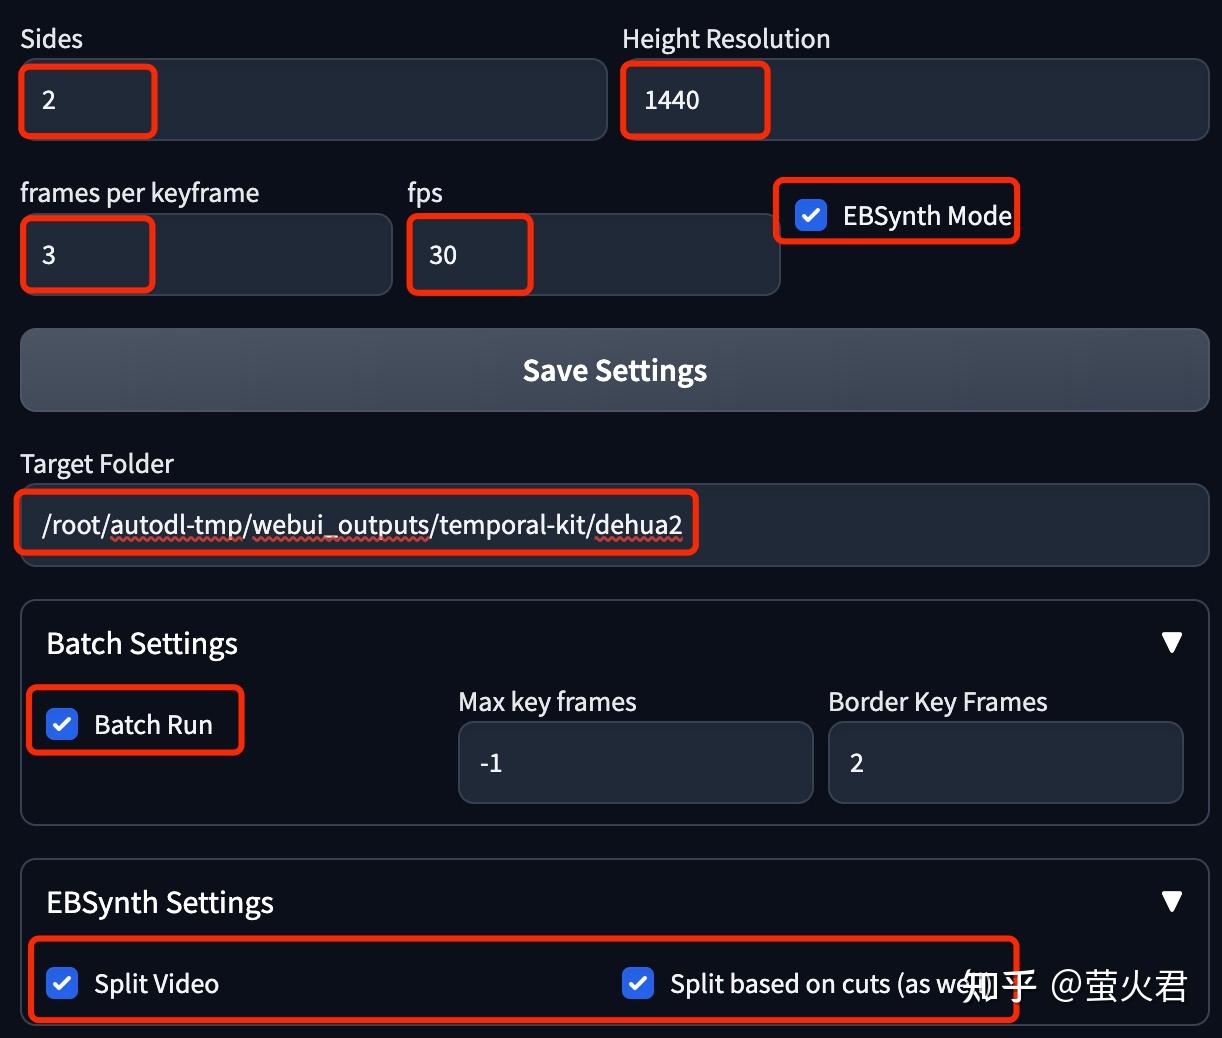
Task: Click the Batch Settings header
Action: [x=141, y=643]
